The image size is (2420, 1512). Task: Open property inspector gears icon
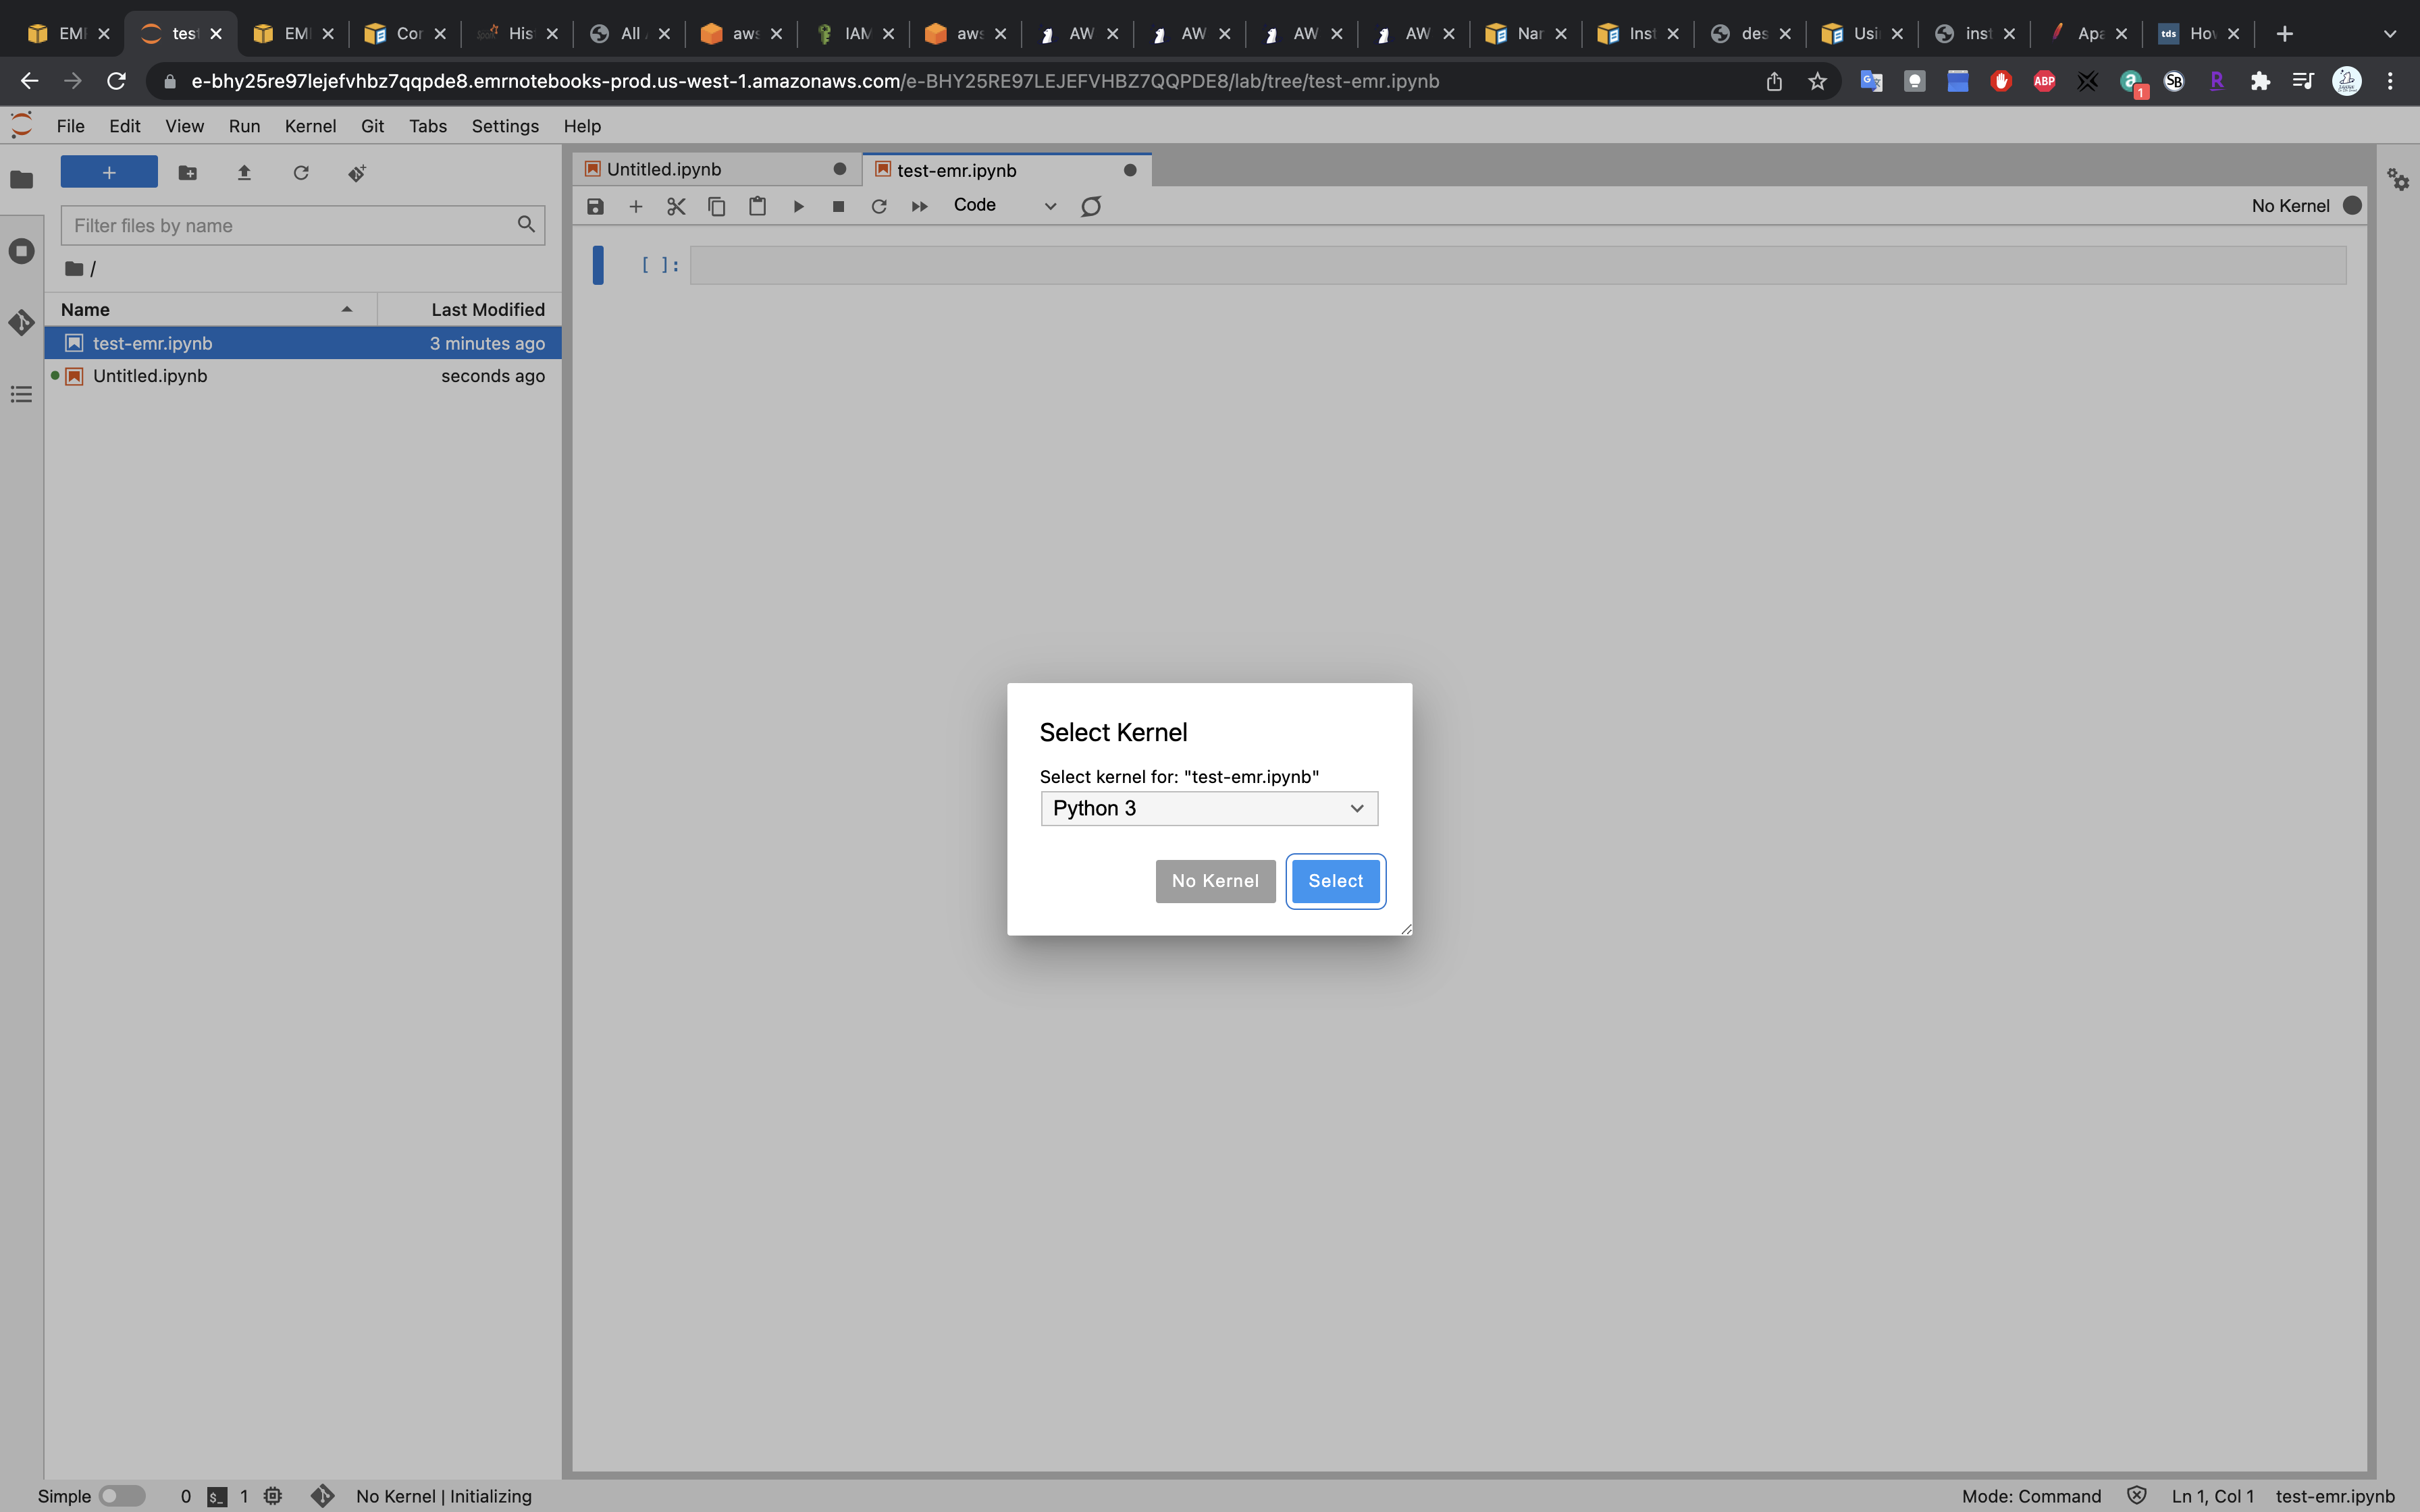[x=2398, y=180]
